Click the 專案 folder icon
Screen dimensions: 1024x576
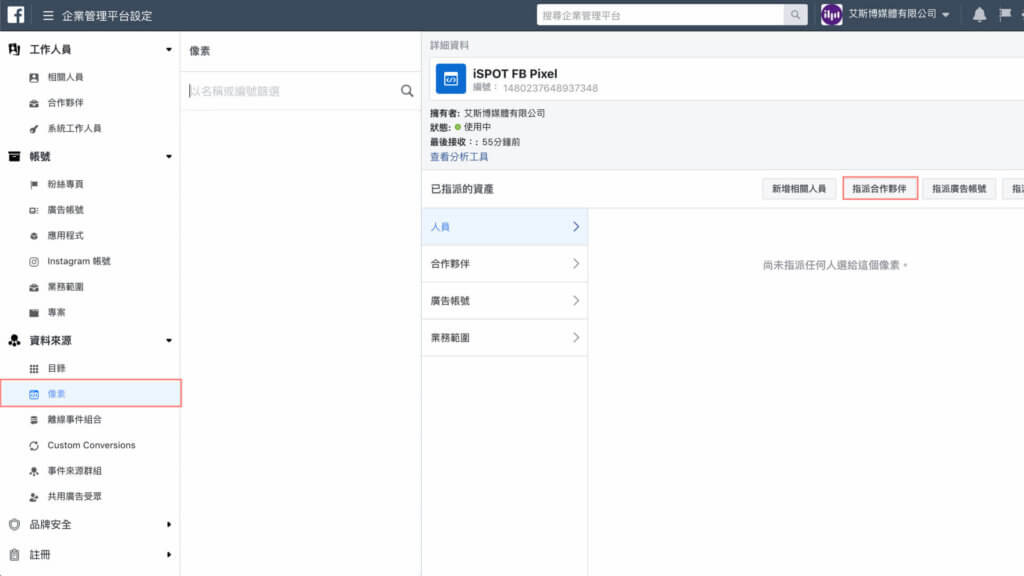click(x=34, y=313)
